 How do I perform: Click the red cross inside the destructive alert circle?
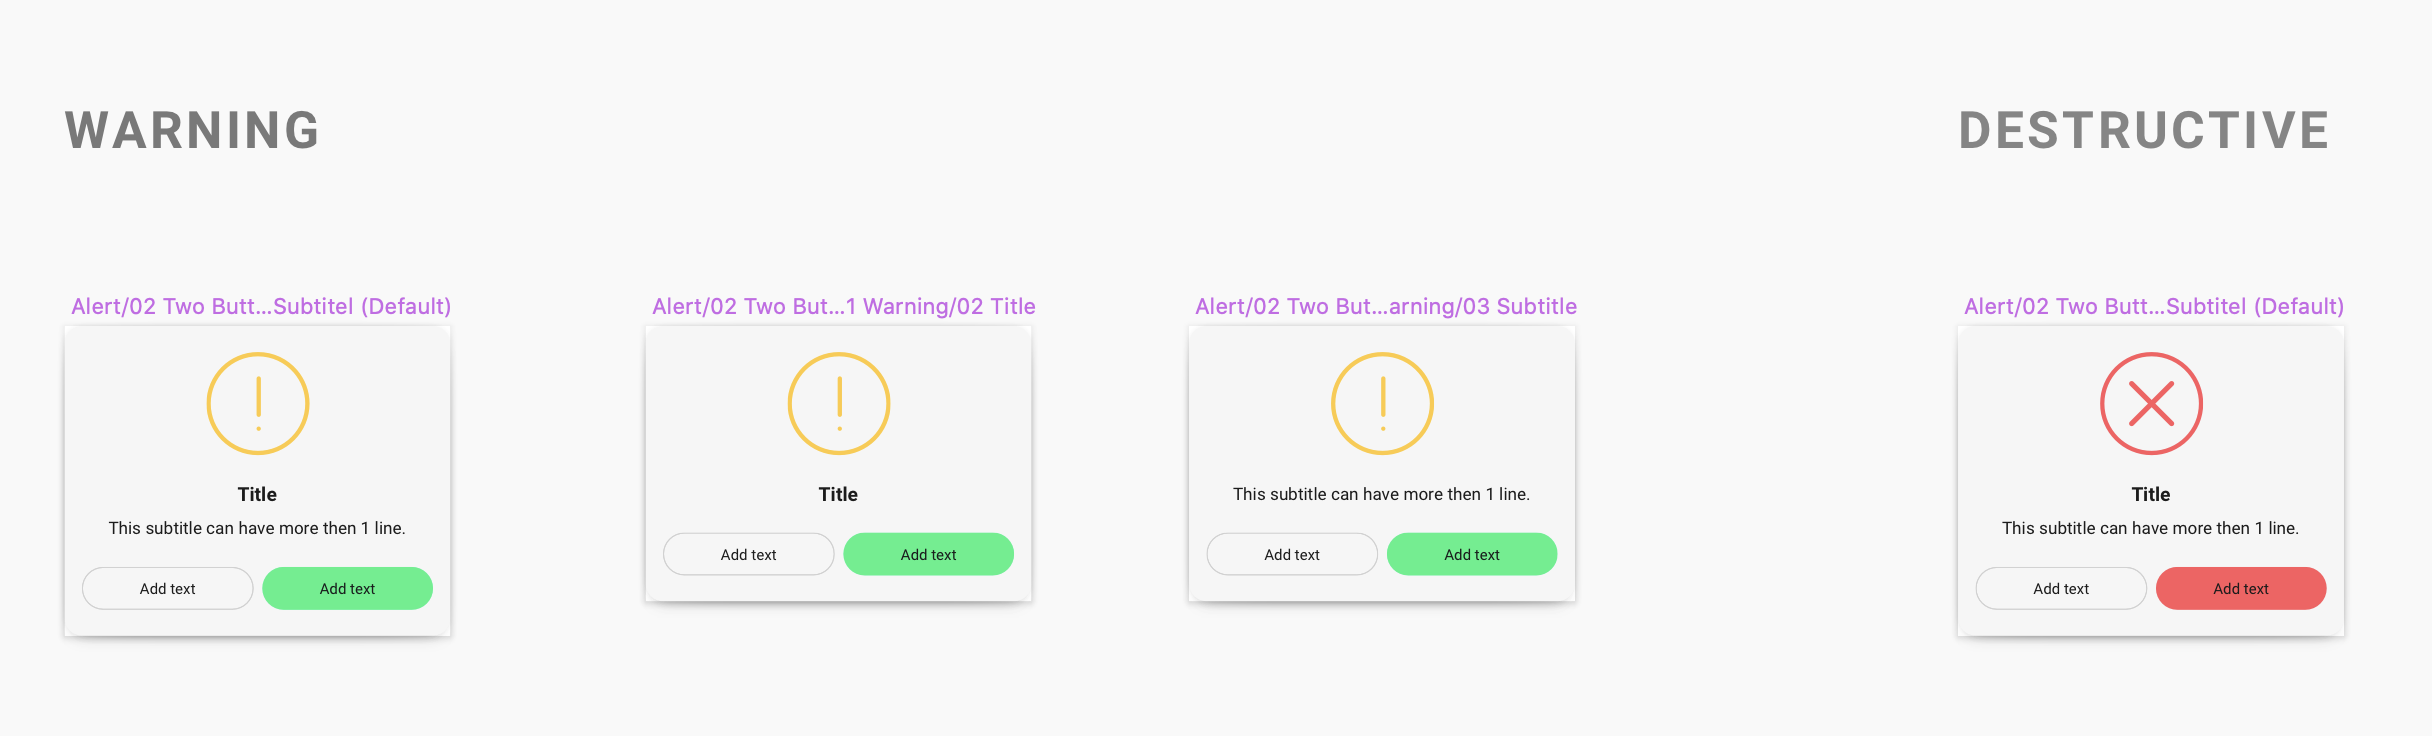coord(2151,403)
